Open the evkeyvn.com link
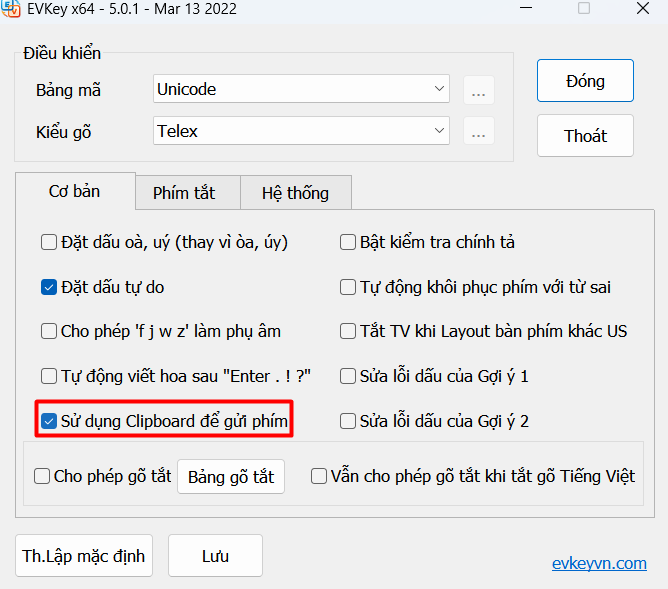This screenshot has height=589, width=668. click(x=599, y=563)
